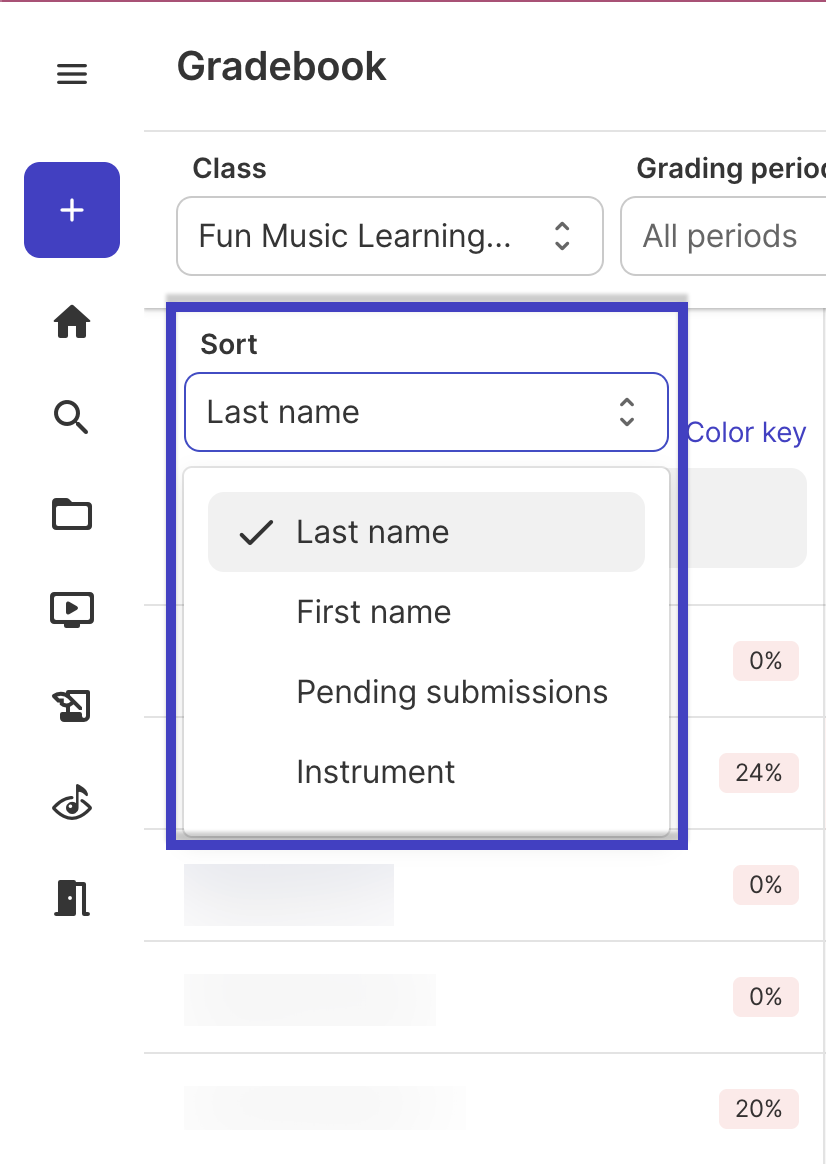
Task: Expand the Class dropdown Fun Music Learning
Action: [x=390, y=236]
